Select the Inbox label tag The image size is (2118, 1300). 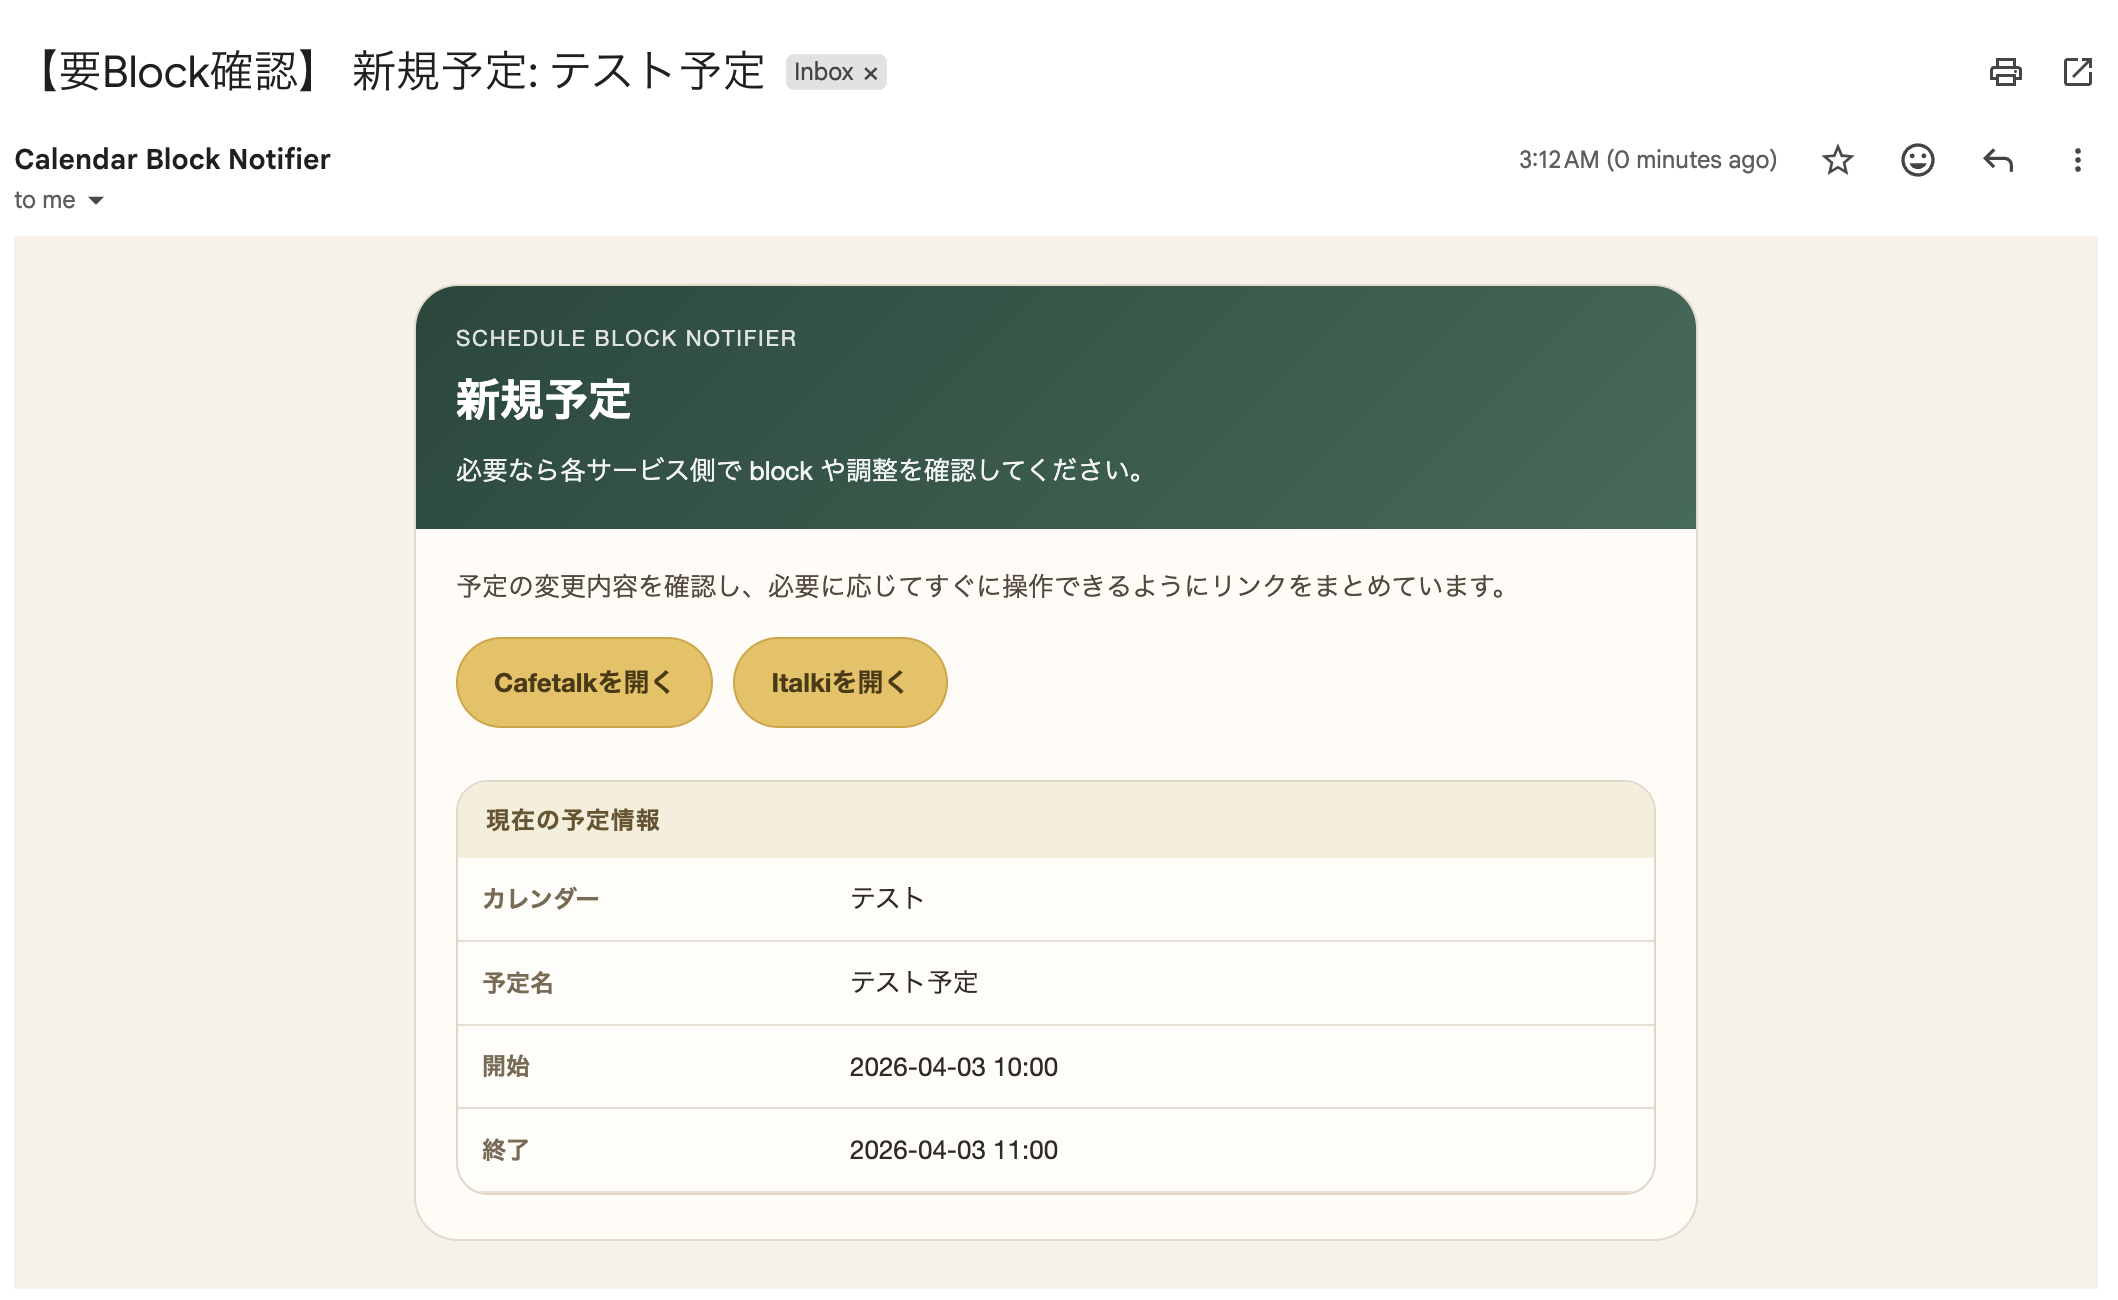click(x=824, y=71)
